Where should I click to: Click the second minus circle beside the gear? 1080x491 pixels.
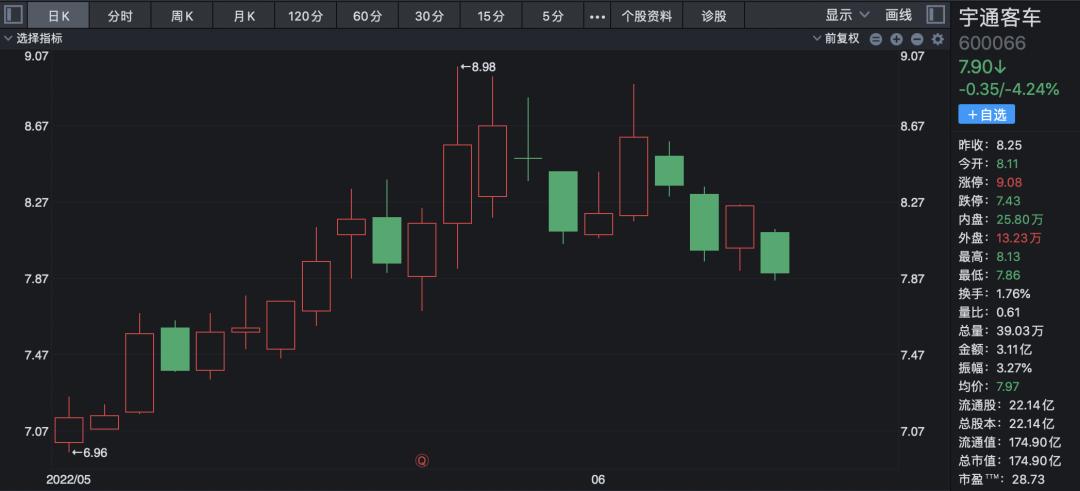coord(917,39)
